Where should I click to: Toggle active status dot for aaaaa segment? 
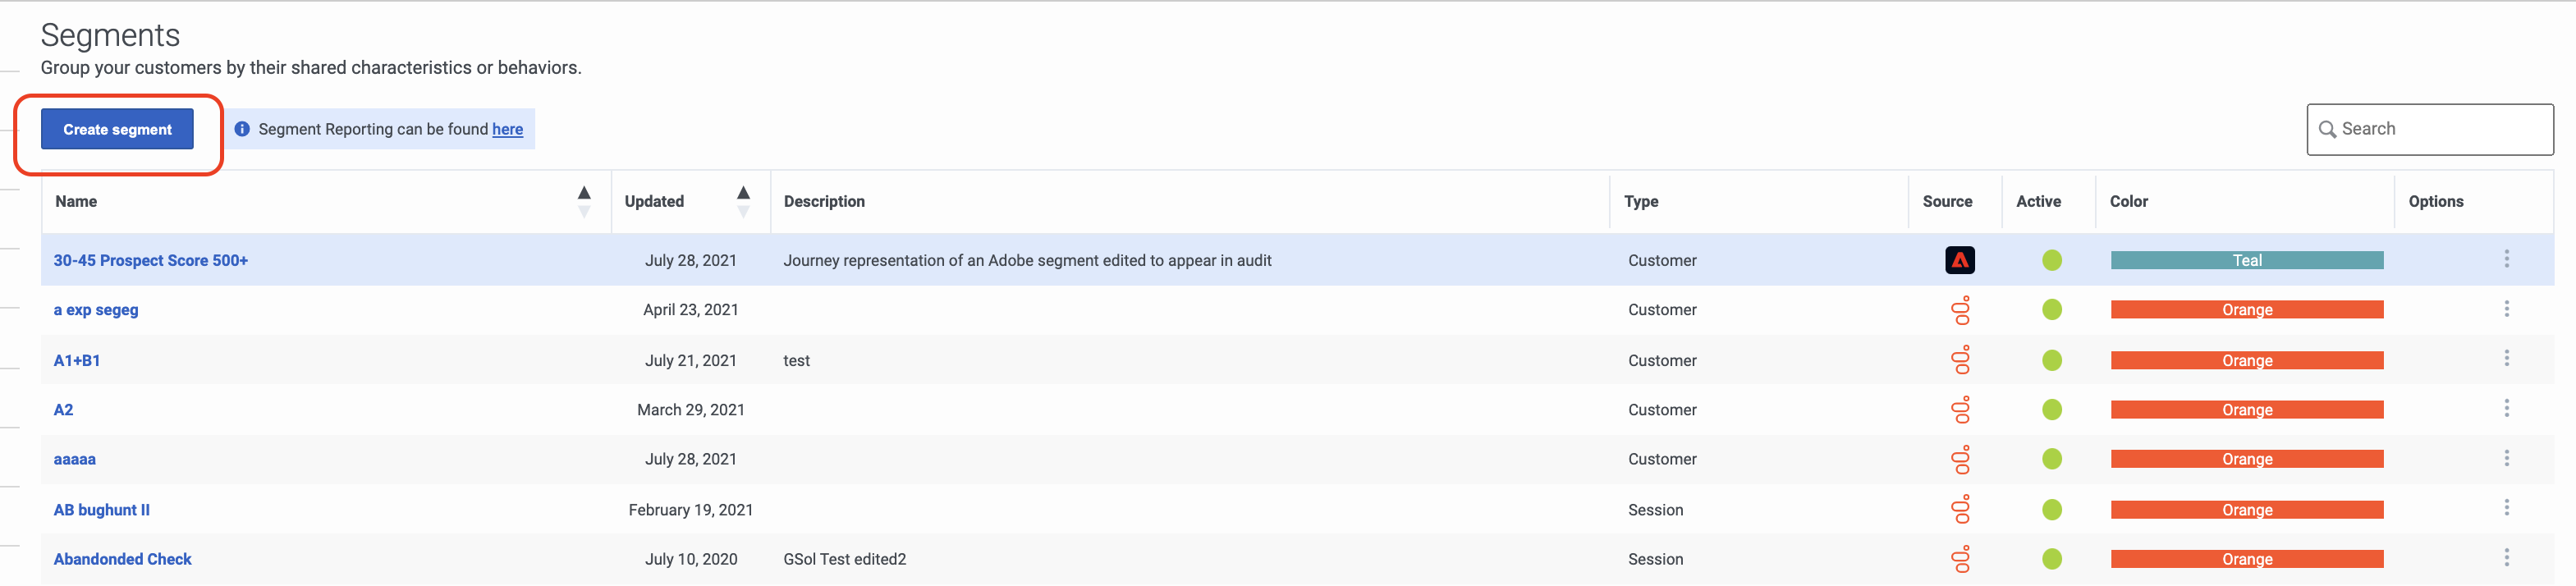2052,459
